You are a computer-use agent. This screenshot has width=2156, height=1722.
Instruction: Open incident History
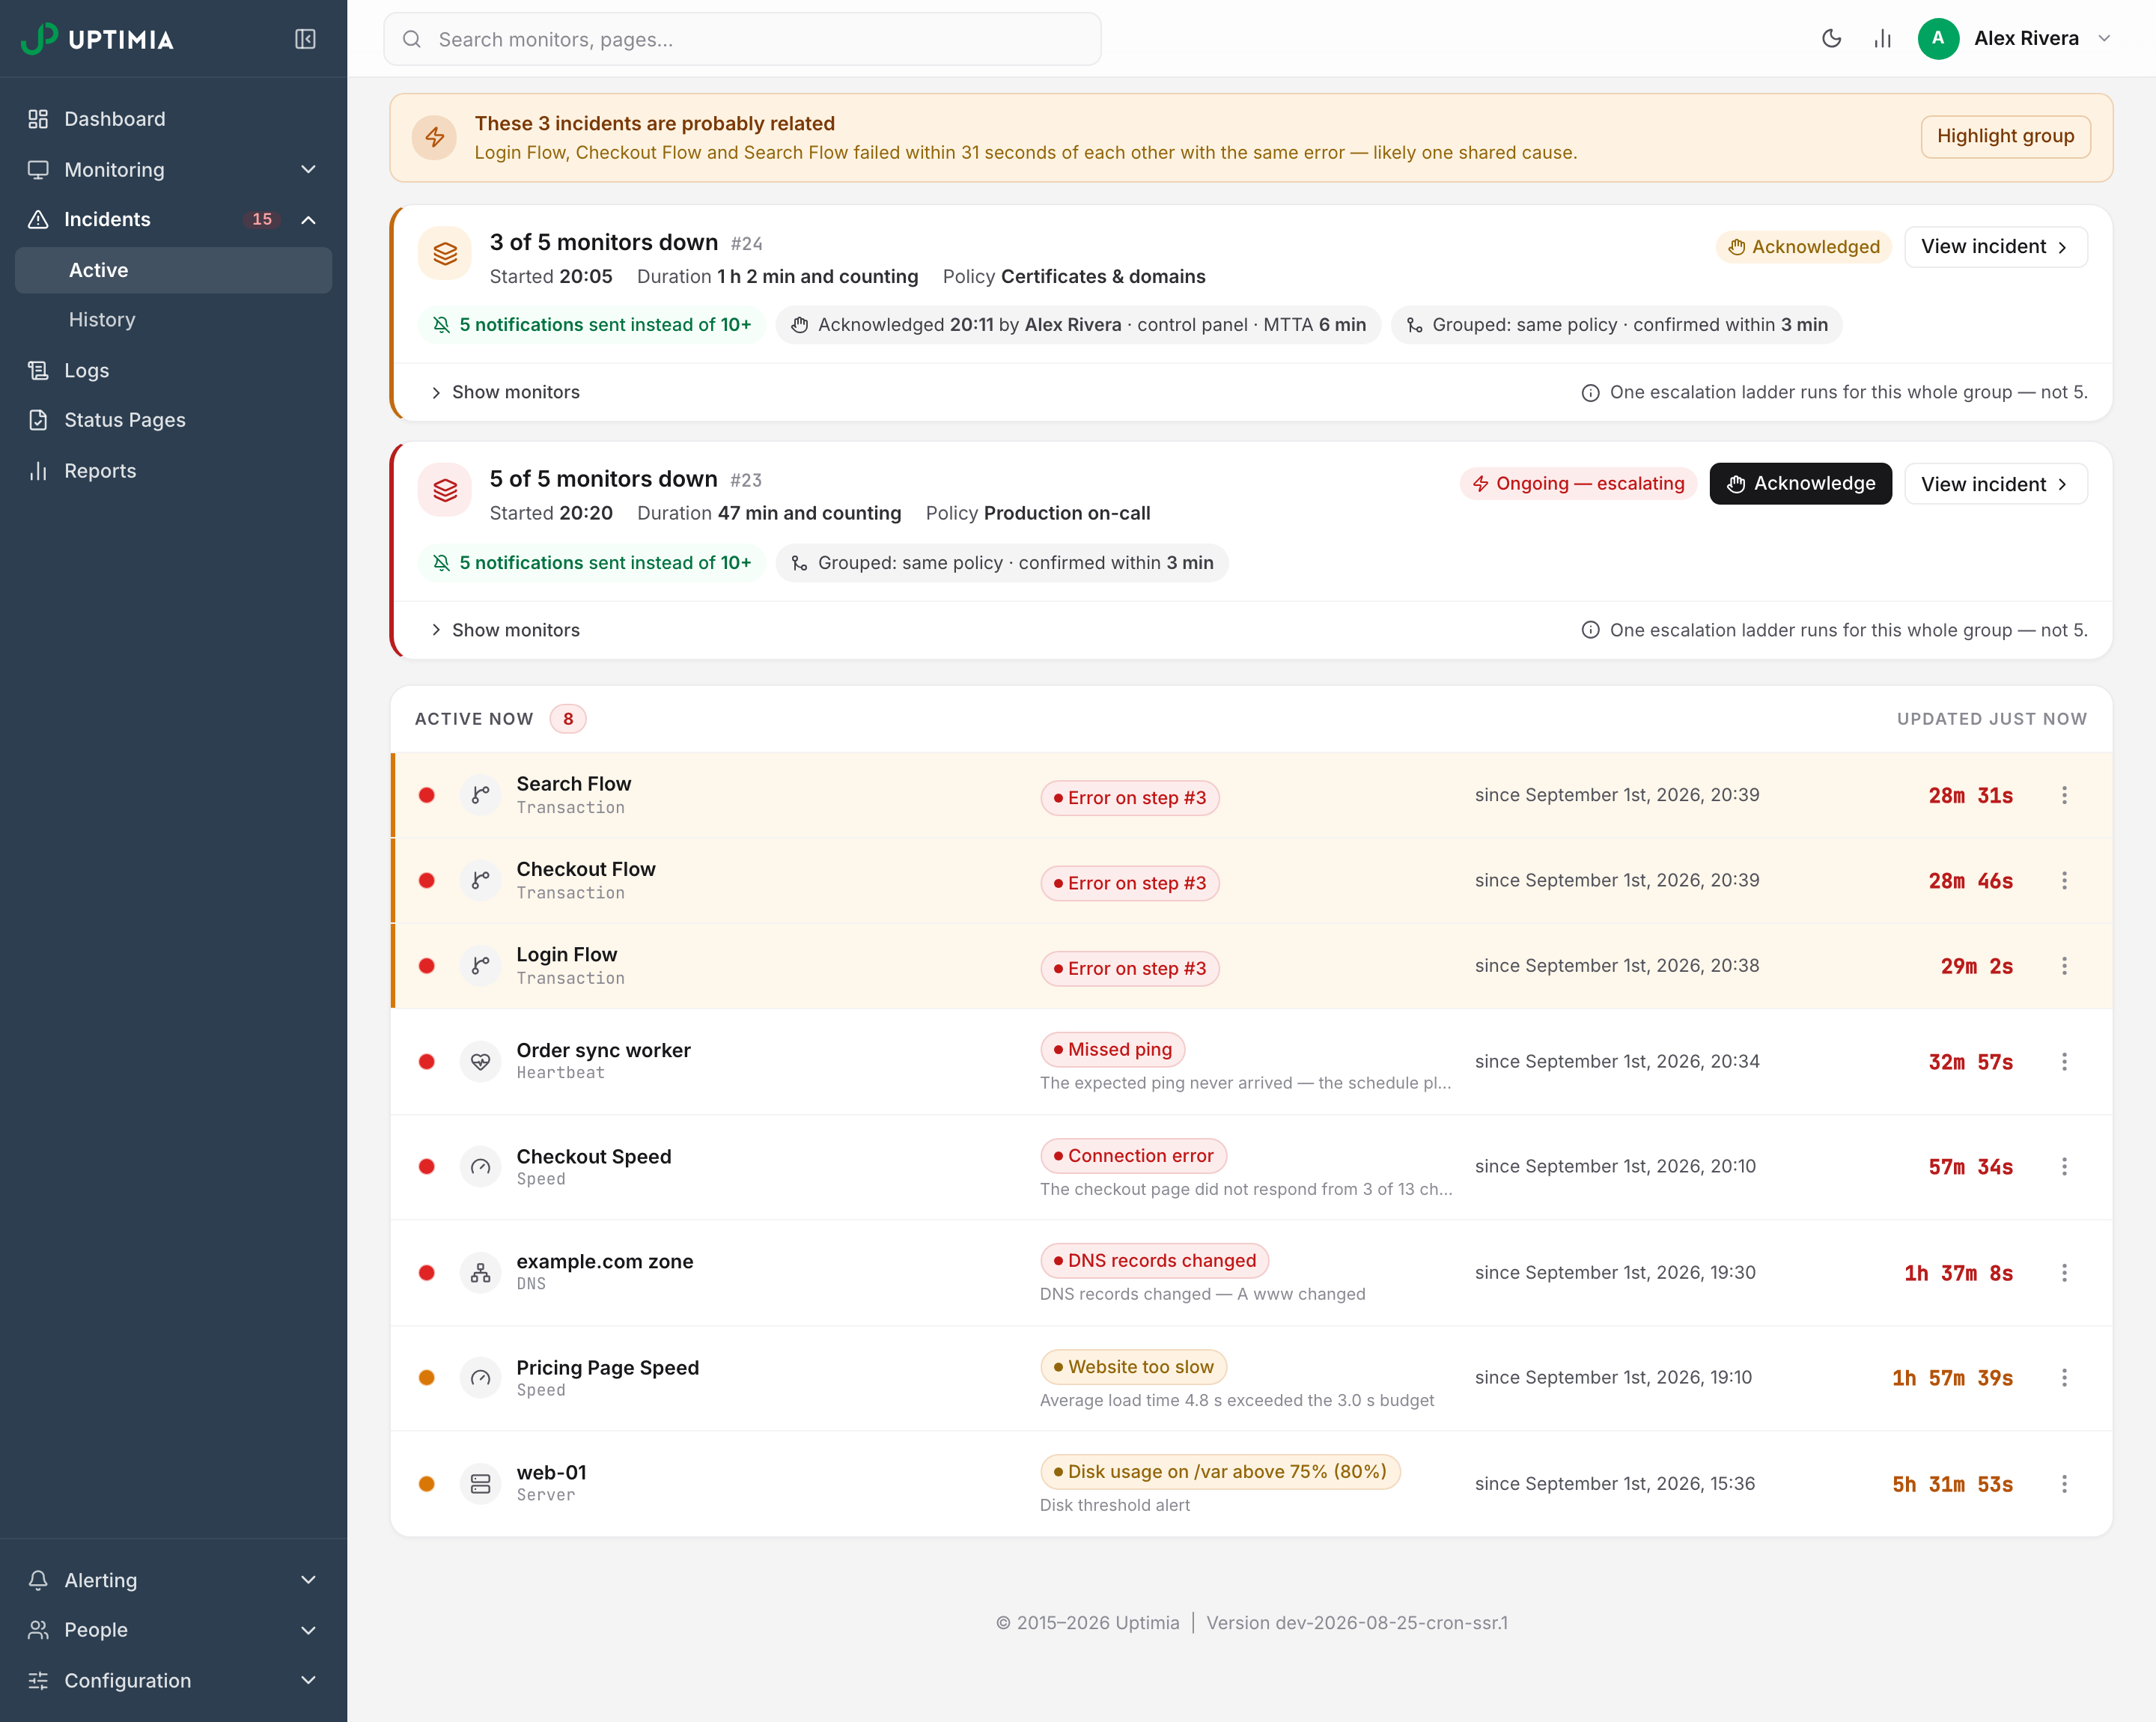173,320
